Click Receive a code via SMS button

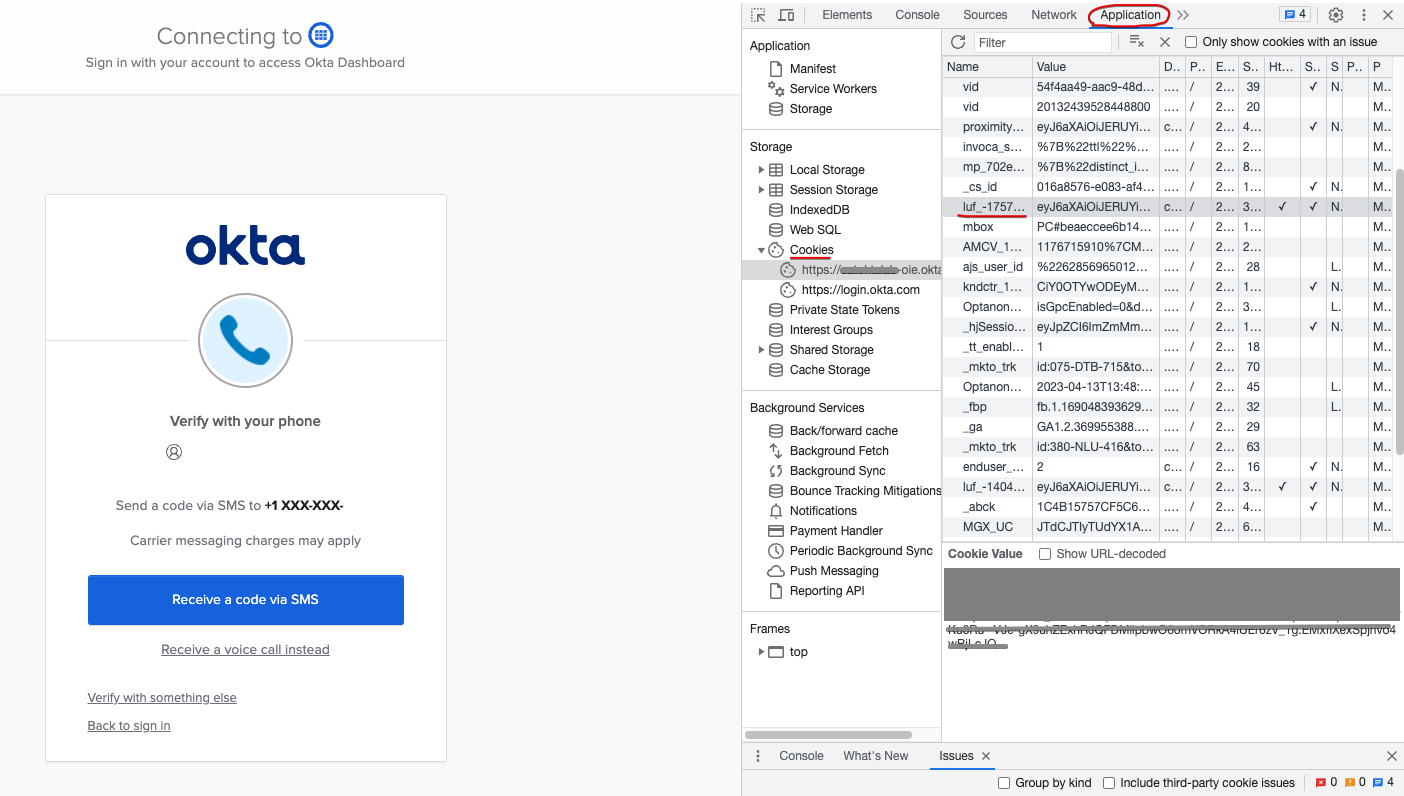(245, 600)
